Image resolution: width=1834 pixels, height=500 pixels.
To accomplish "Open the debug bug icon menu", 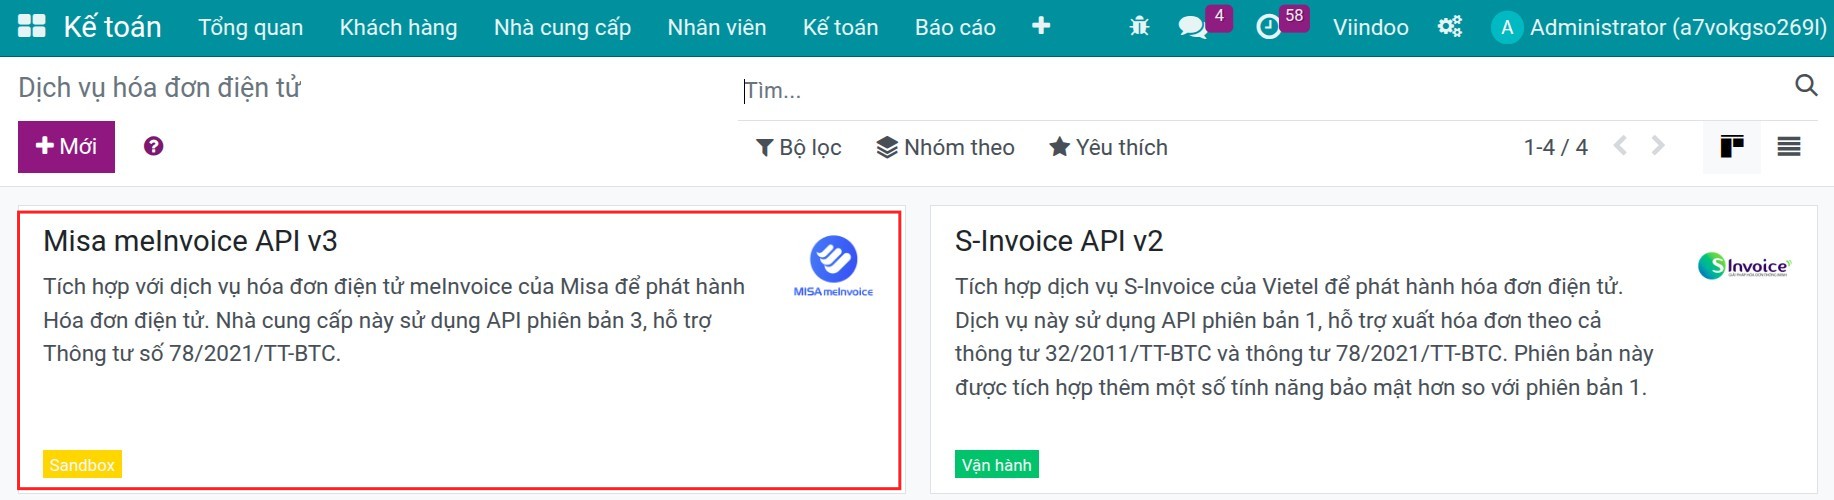I will coord(1139,27).
